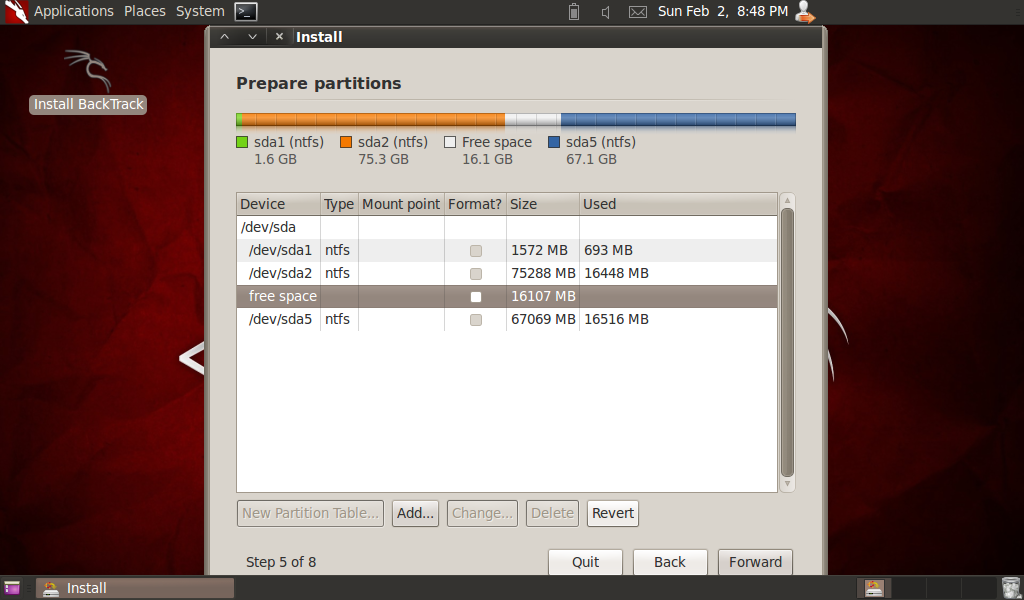Viewport: 1024px width, 600px height.
Task: Click the partition list scrollbar up arrow
Action: (x=787, y=200)
